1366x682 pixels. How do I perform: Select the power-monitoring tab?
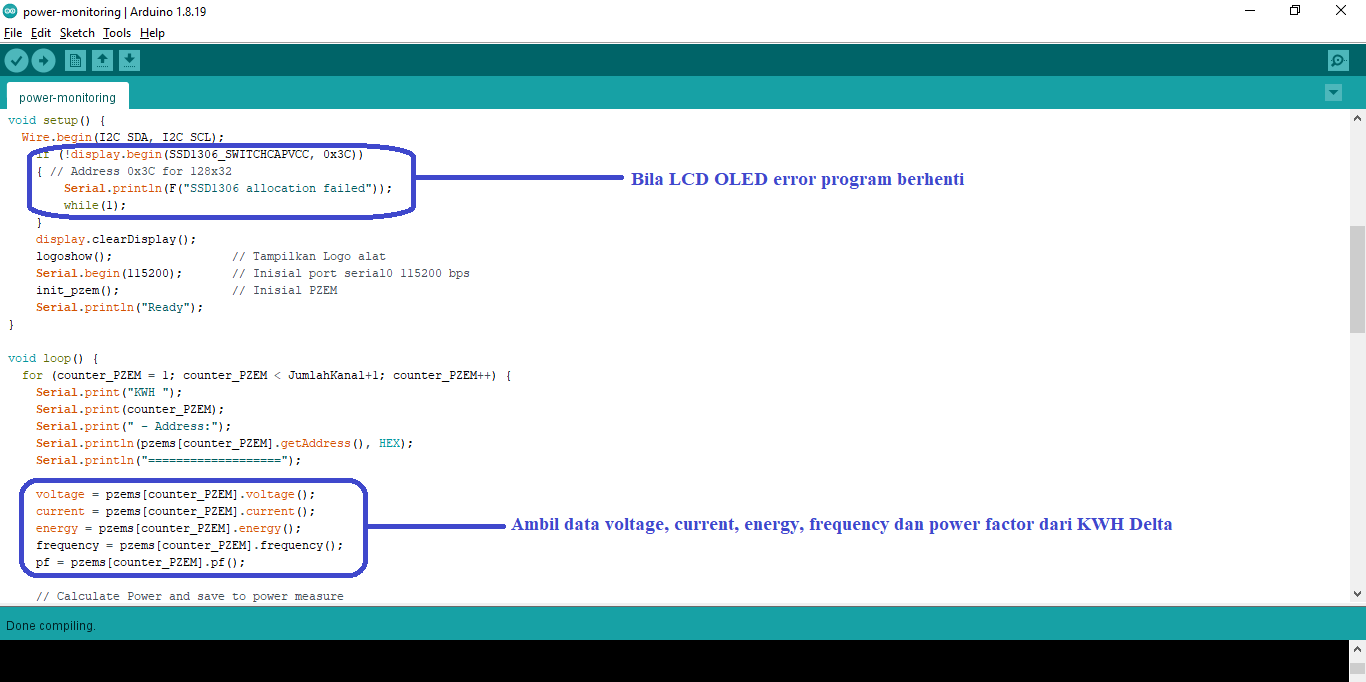point(67,98)
